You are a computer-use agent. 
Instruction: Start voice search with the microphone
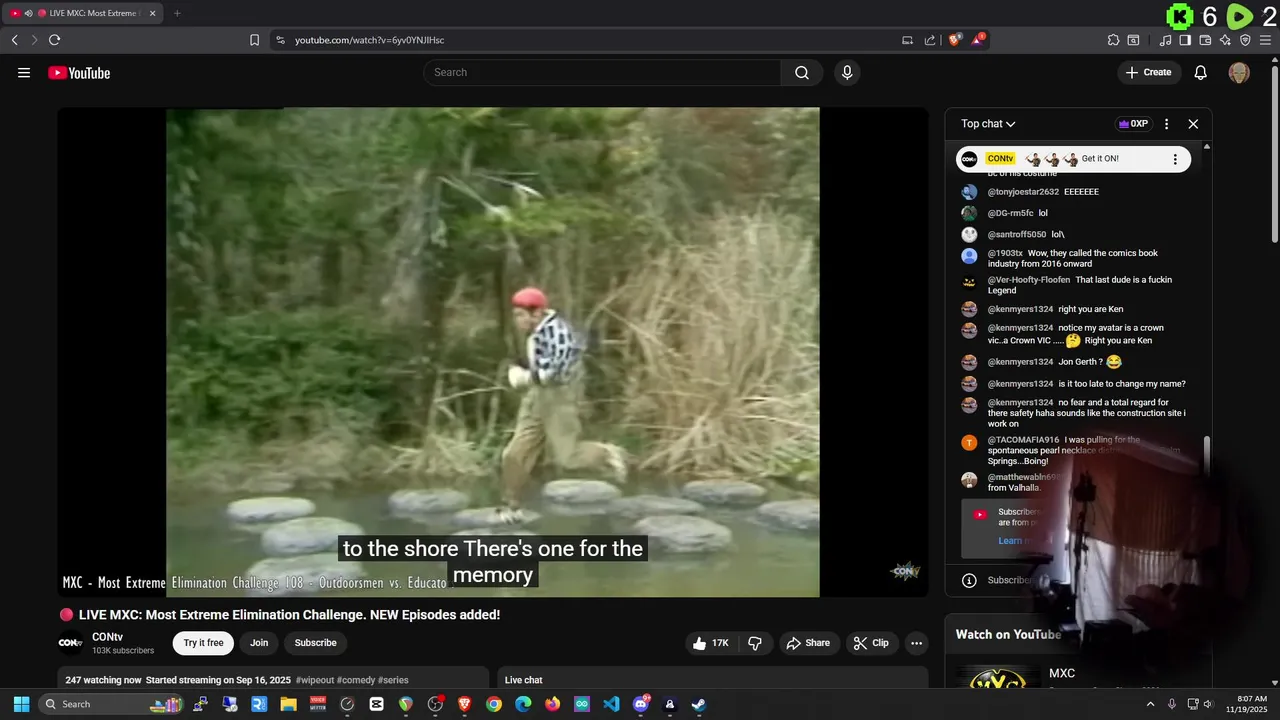click(x=847, y=72)
